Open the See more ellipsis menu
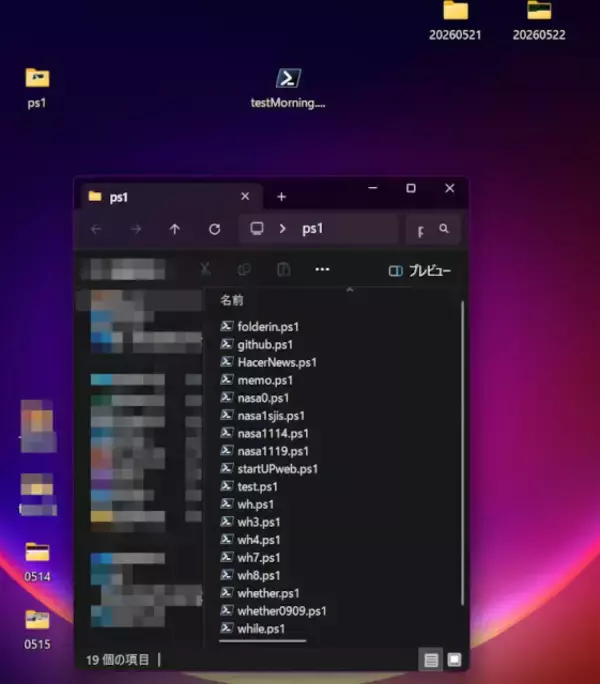The image size is (600, 684). click(322, 270)
